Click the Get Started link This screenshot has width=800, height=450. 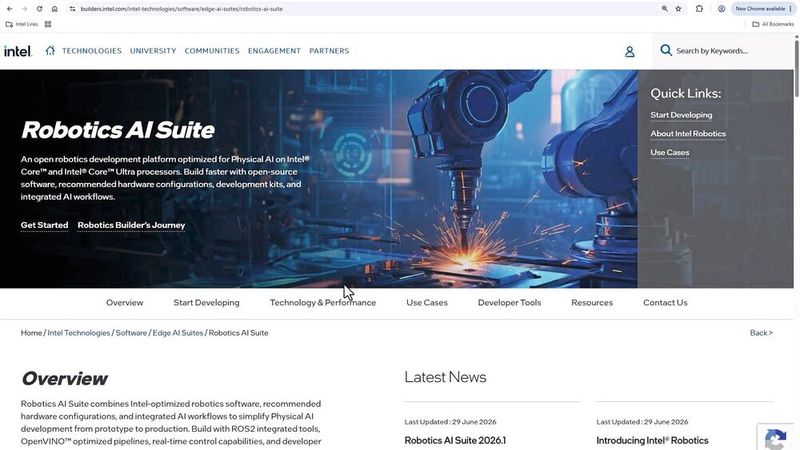pyautogui.click(x=44, y=225)
